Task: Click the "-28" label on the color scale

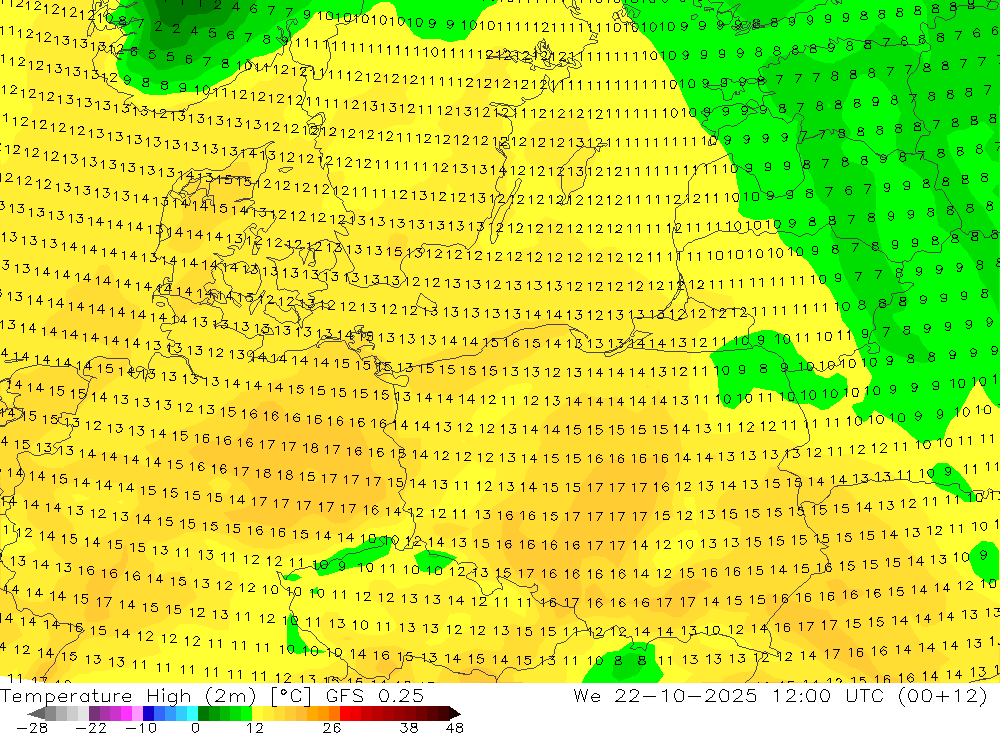Action: coord(31,727)
